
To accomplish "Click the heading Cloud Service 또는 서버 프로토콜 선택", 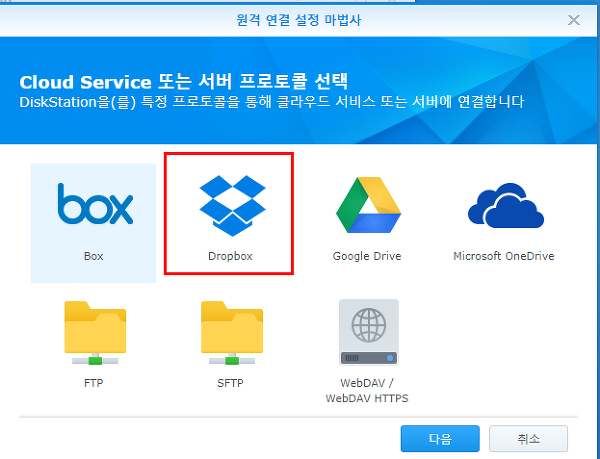I will (184, 81).
